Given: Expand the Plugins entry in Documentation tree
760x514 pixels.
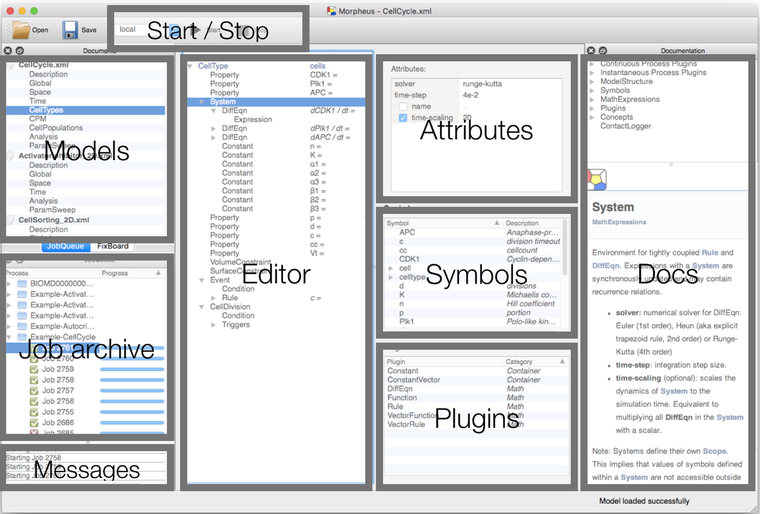Looking at the screenshot, I should coord(593,109).
